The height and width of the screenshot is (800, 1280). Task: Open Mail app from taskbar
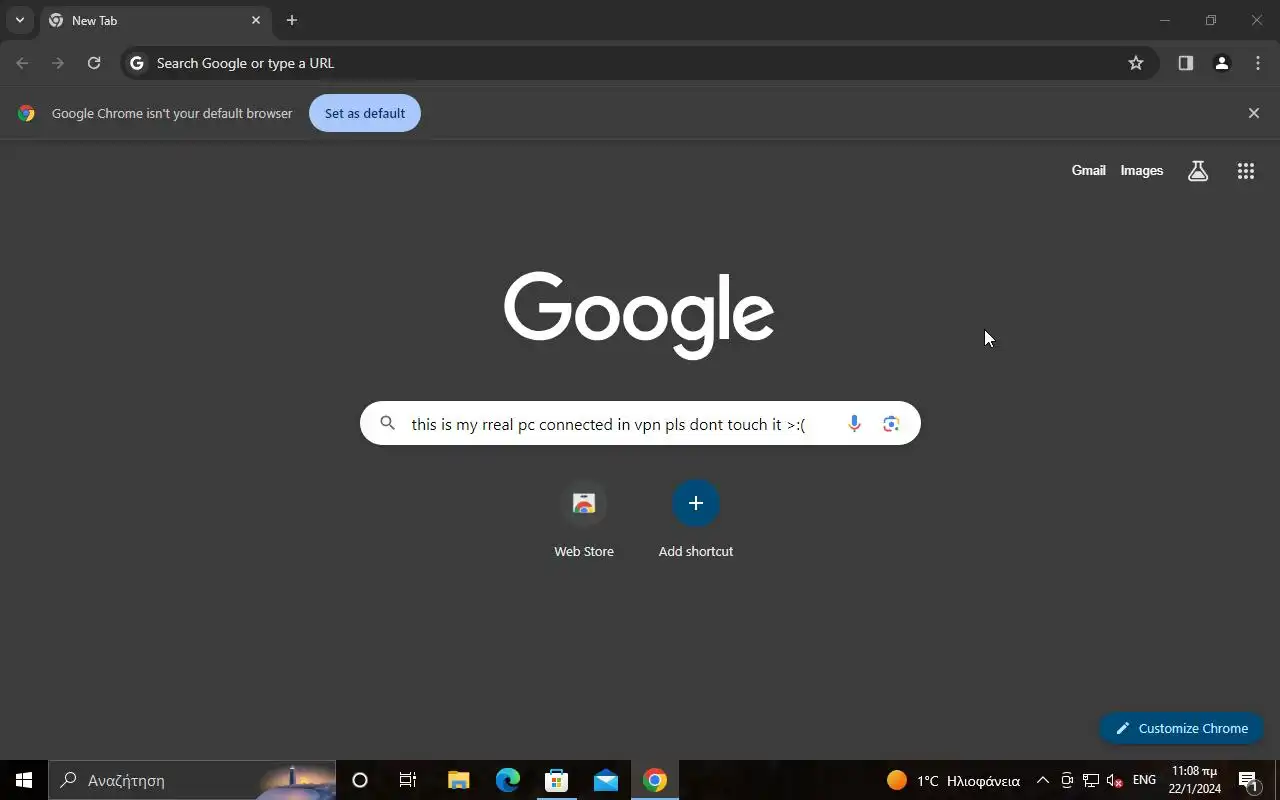point(606,780)
